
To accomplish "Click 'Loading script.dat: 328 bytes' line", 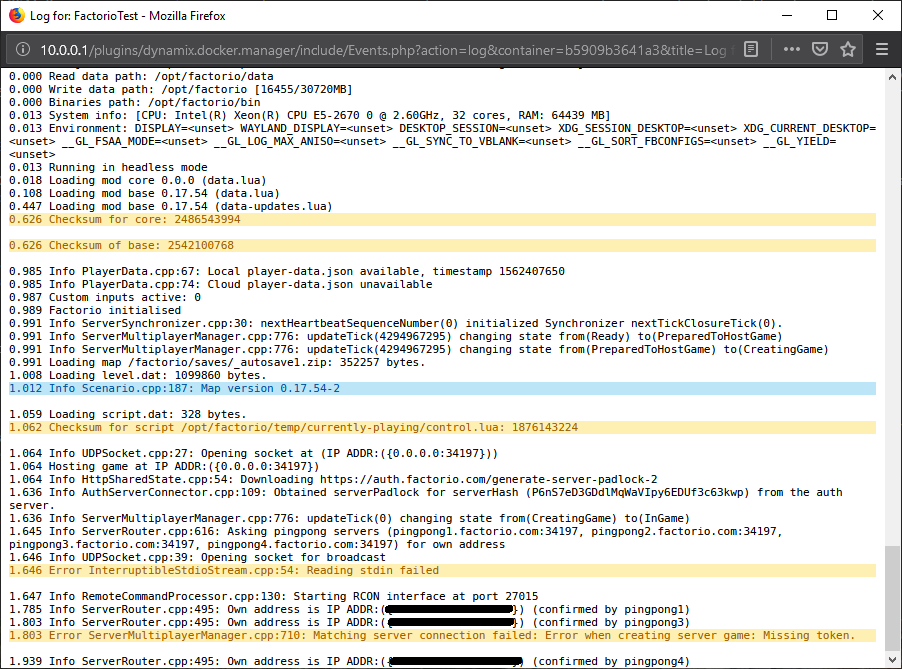I will pos(128,414).
